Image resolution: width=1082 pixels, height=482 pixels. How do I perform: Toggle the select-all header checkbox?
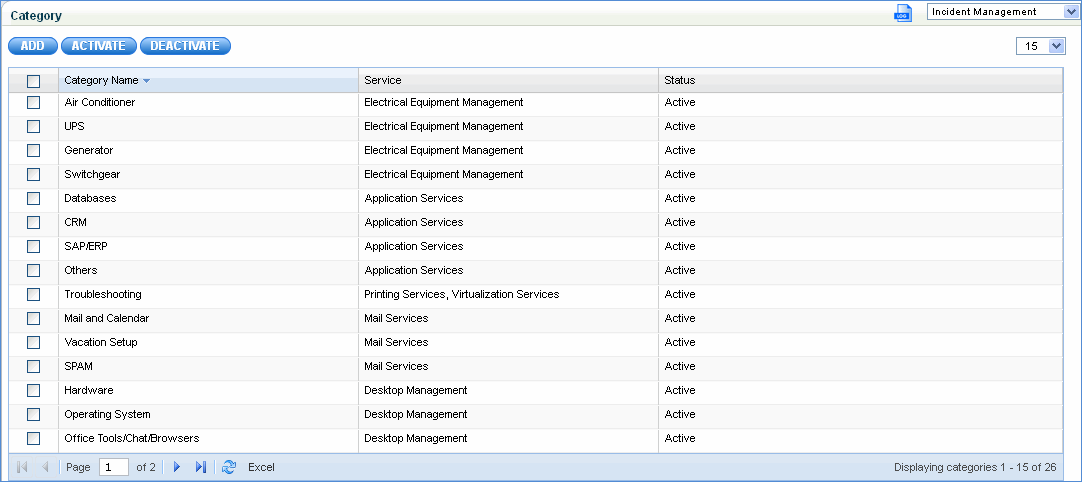click(x=33, y=81)
